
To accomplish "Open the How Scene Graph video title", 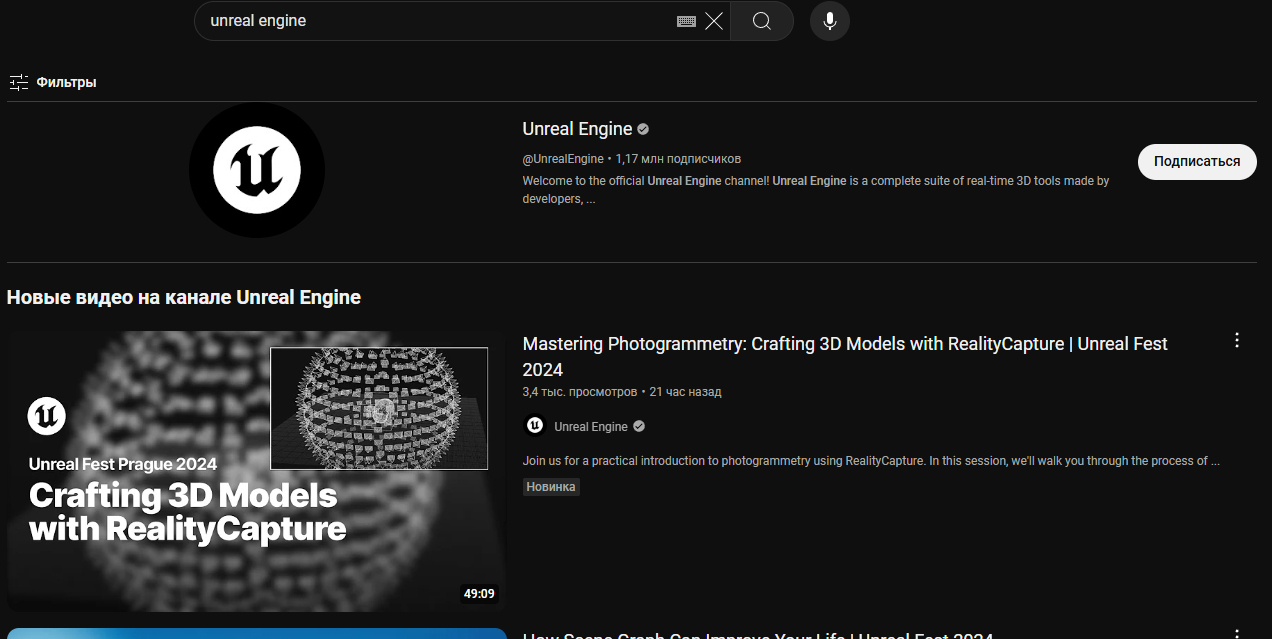I will tap(758, 635).
